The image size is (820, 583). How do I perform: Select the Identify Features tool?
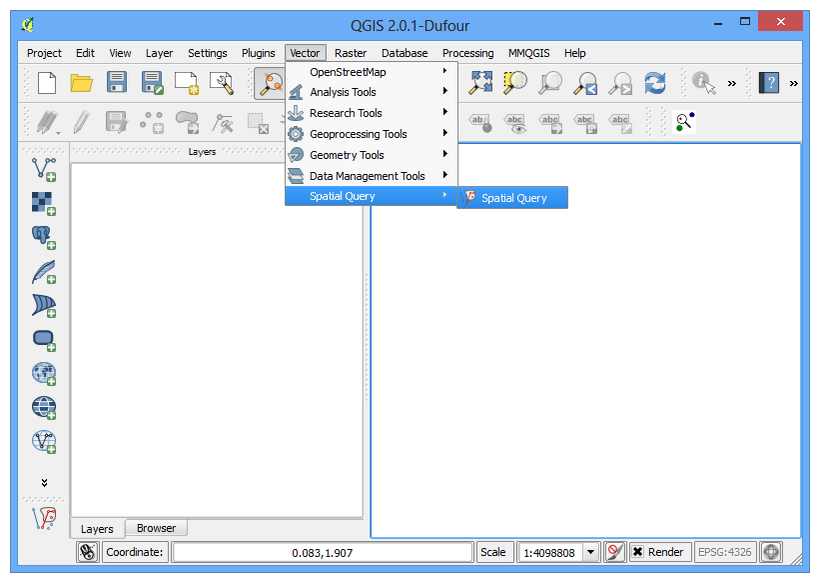coord(703,83)
